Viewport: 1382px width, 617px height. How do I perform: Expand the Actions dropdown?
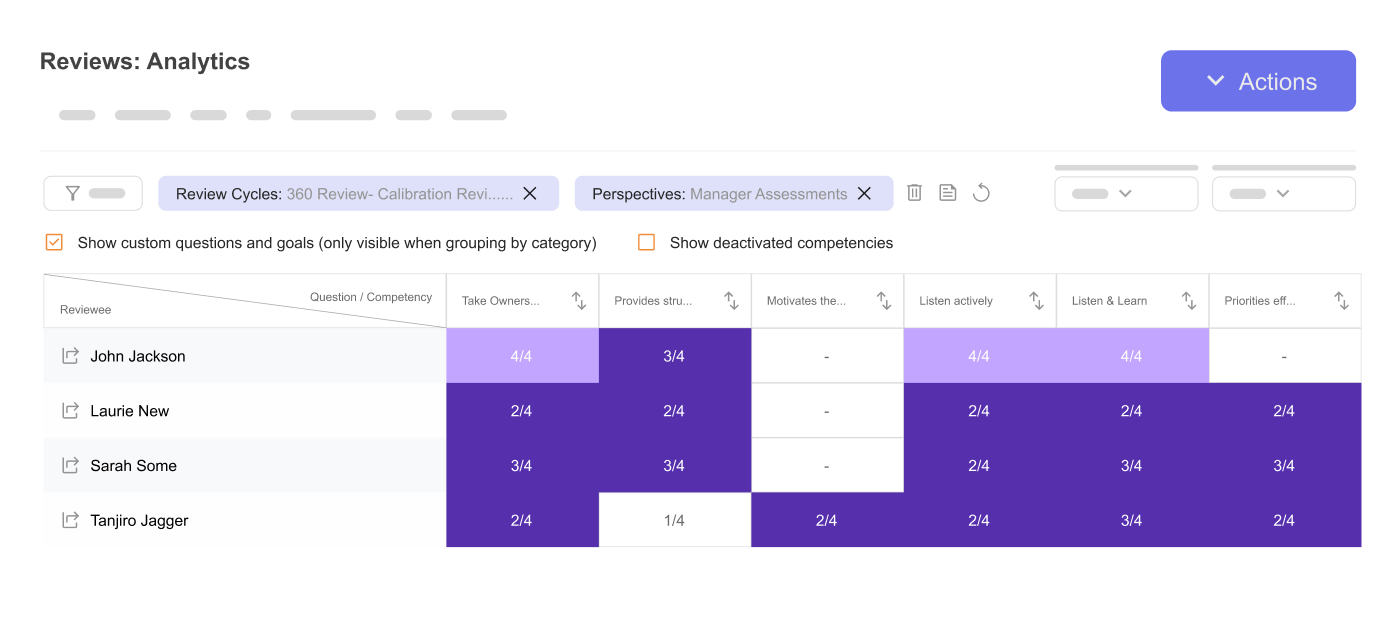point(1258,81)
